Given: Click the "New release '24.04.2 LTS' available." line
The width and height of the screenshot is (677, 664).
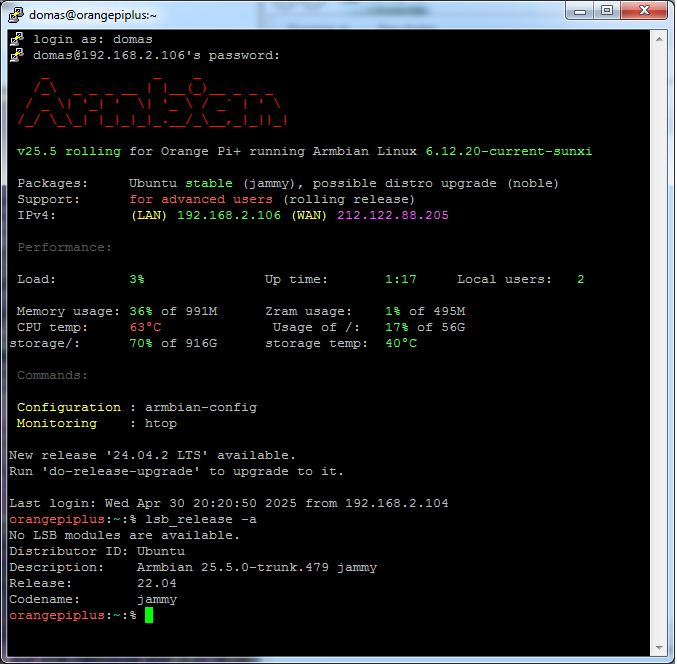Looking at the screenshot, I should [152, 455].
